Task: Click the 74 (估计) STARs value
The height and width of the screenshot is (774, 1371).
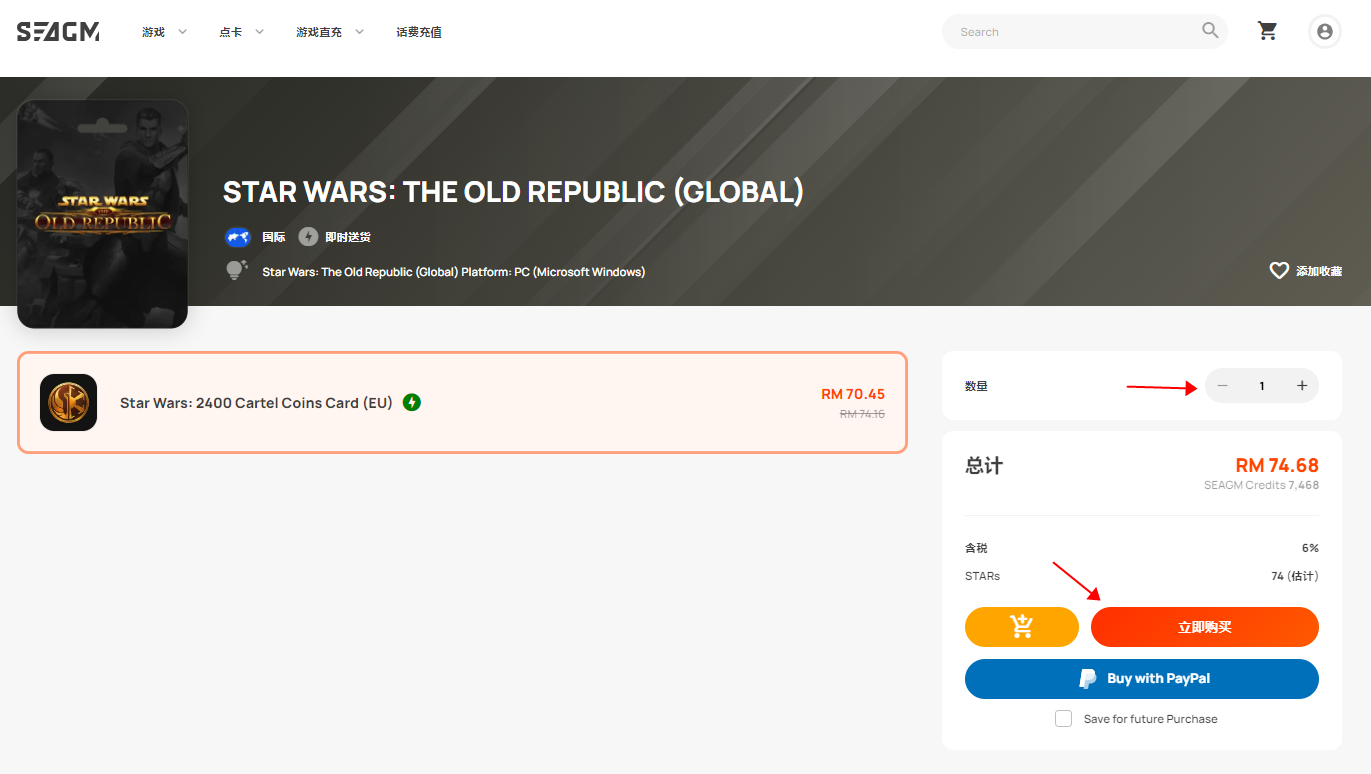Action: point(1295,576)
